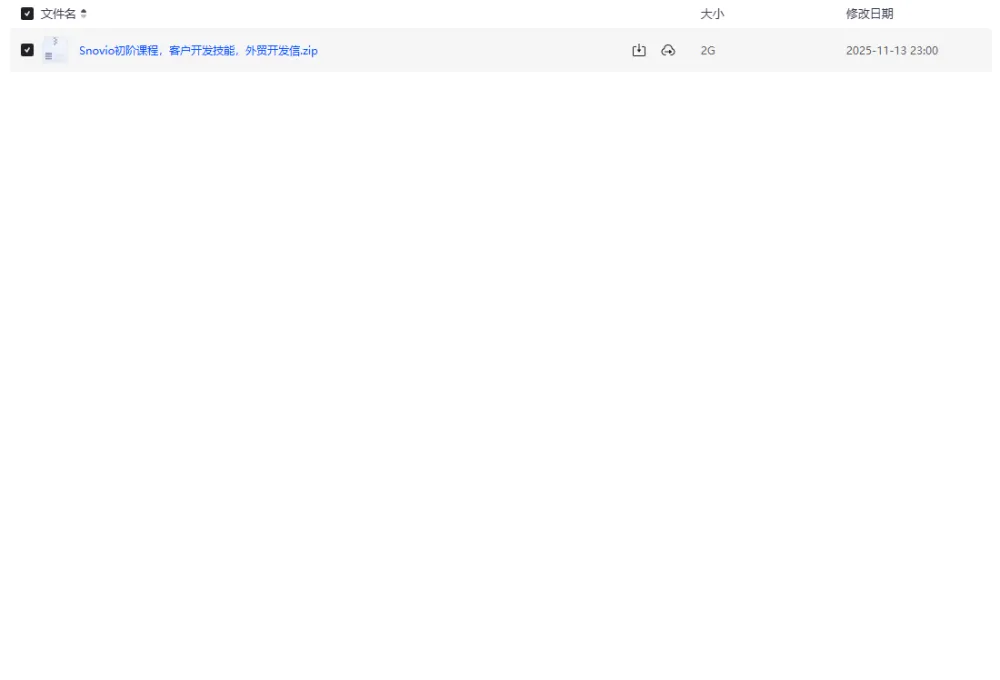The height and width of the screenshot is (680, 1000).
Task: Click the 大小 column header
Action: [711, 14]
